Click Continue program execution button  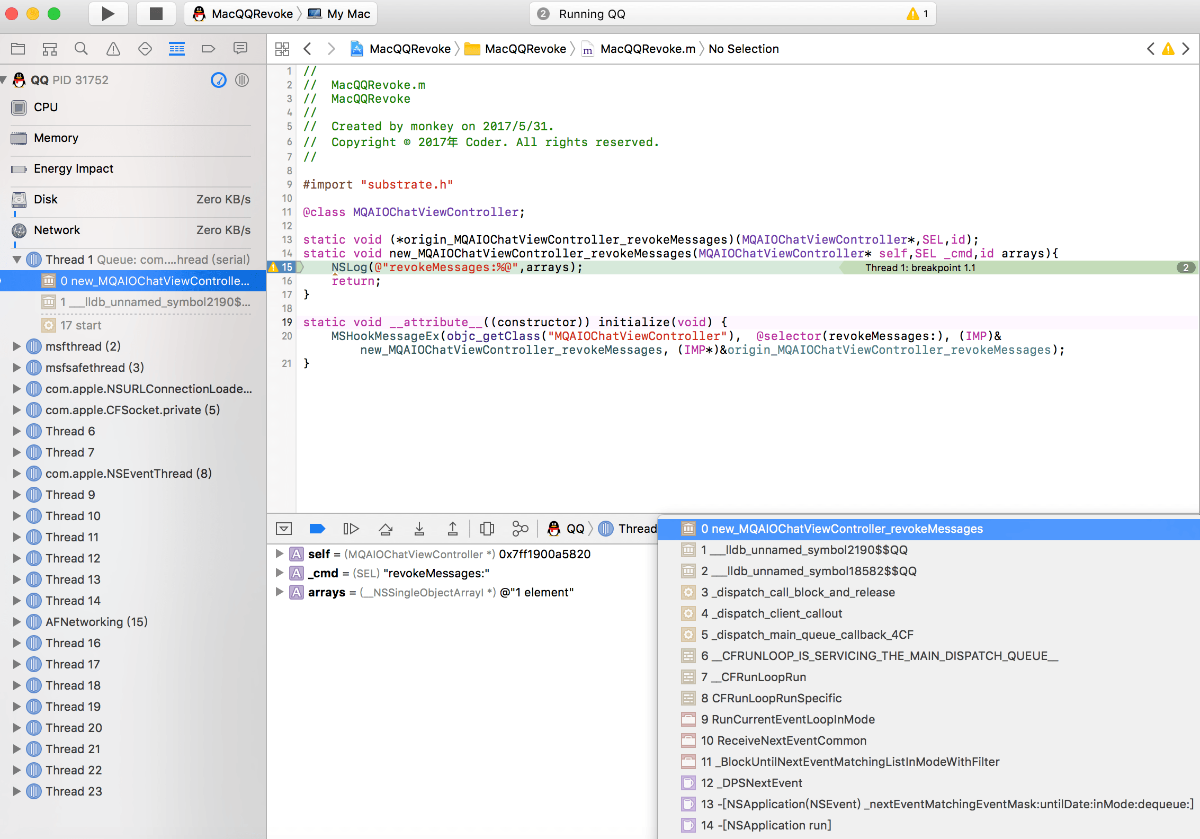(351, 529)
